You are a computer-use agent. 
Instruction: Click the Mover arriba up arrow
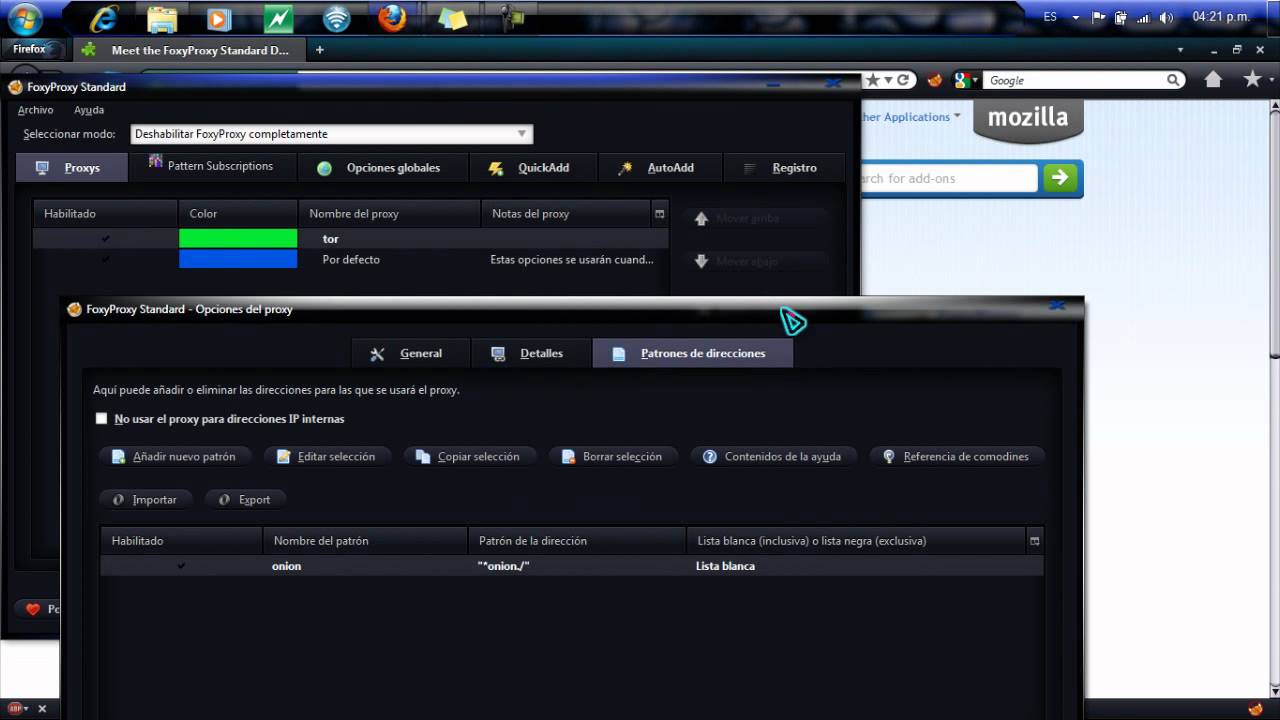click(x=701, y=218)
